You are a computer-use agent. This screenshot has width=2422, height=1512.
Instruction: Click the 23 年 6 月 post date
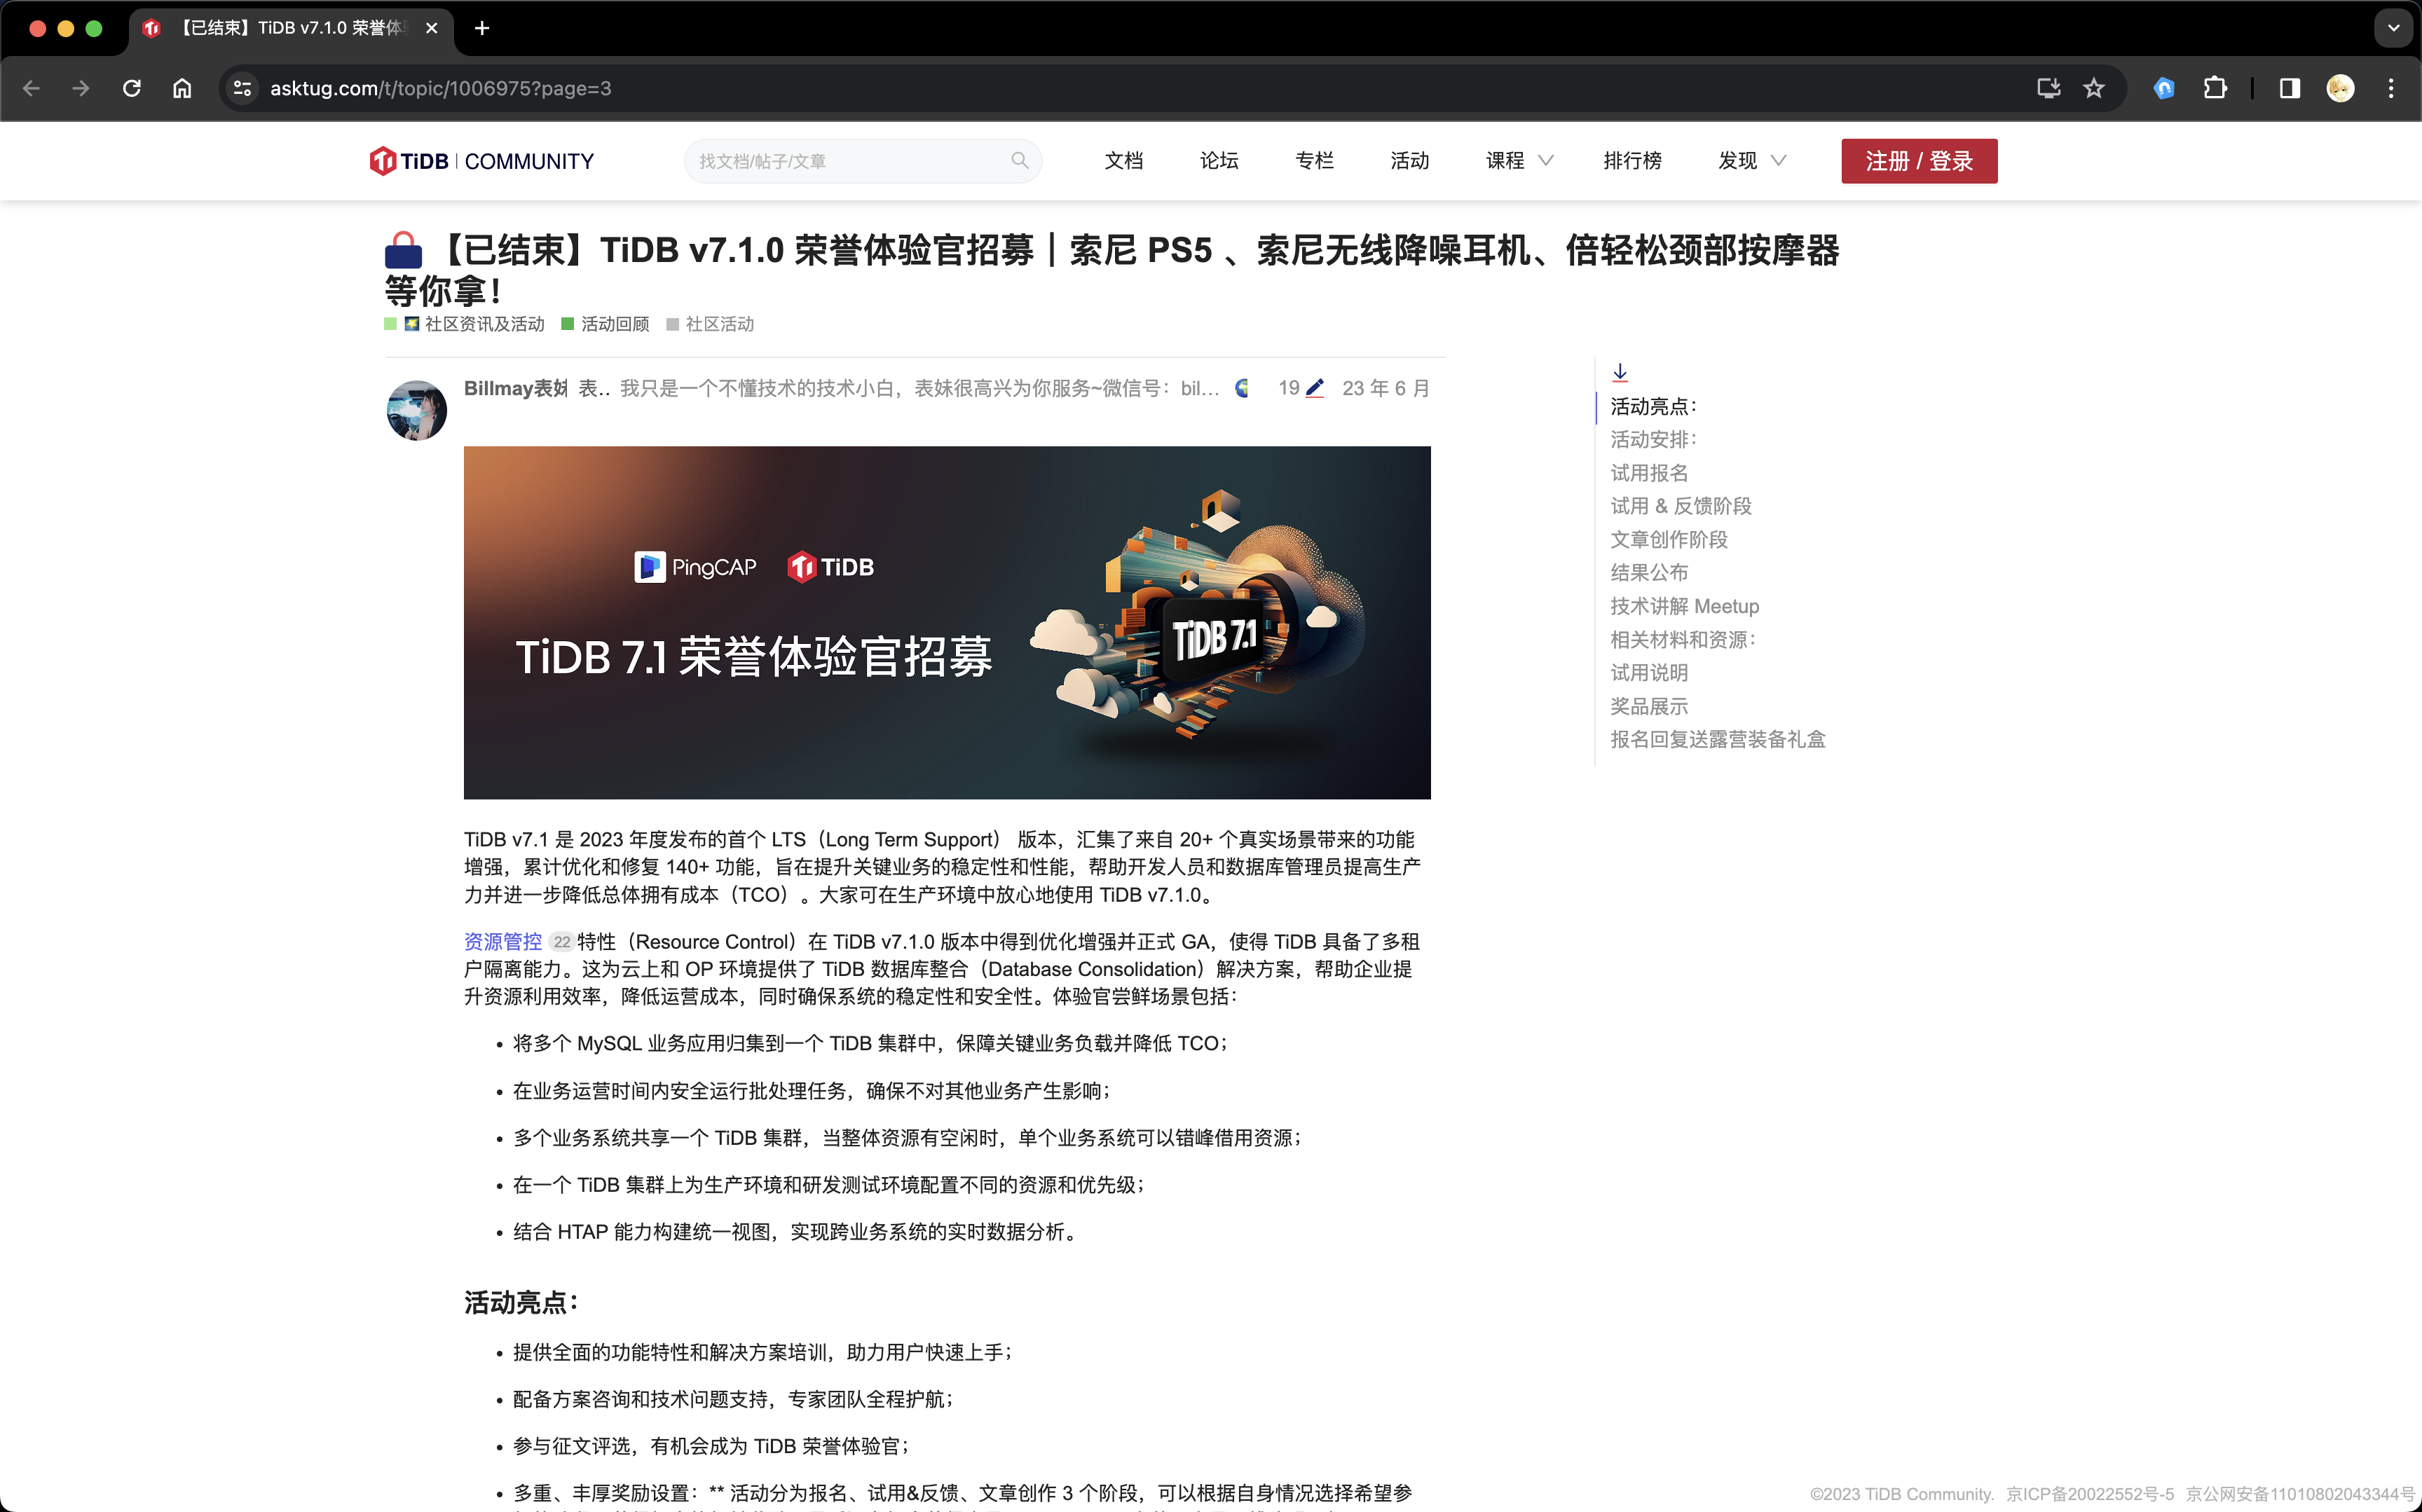coord(1385,388)
